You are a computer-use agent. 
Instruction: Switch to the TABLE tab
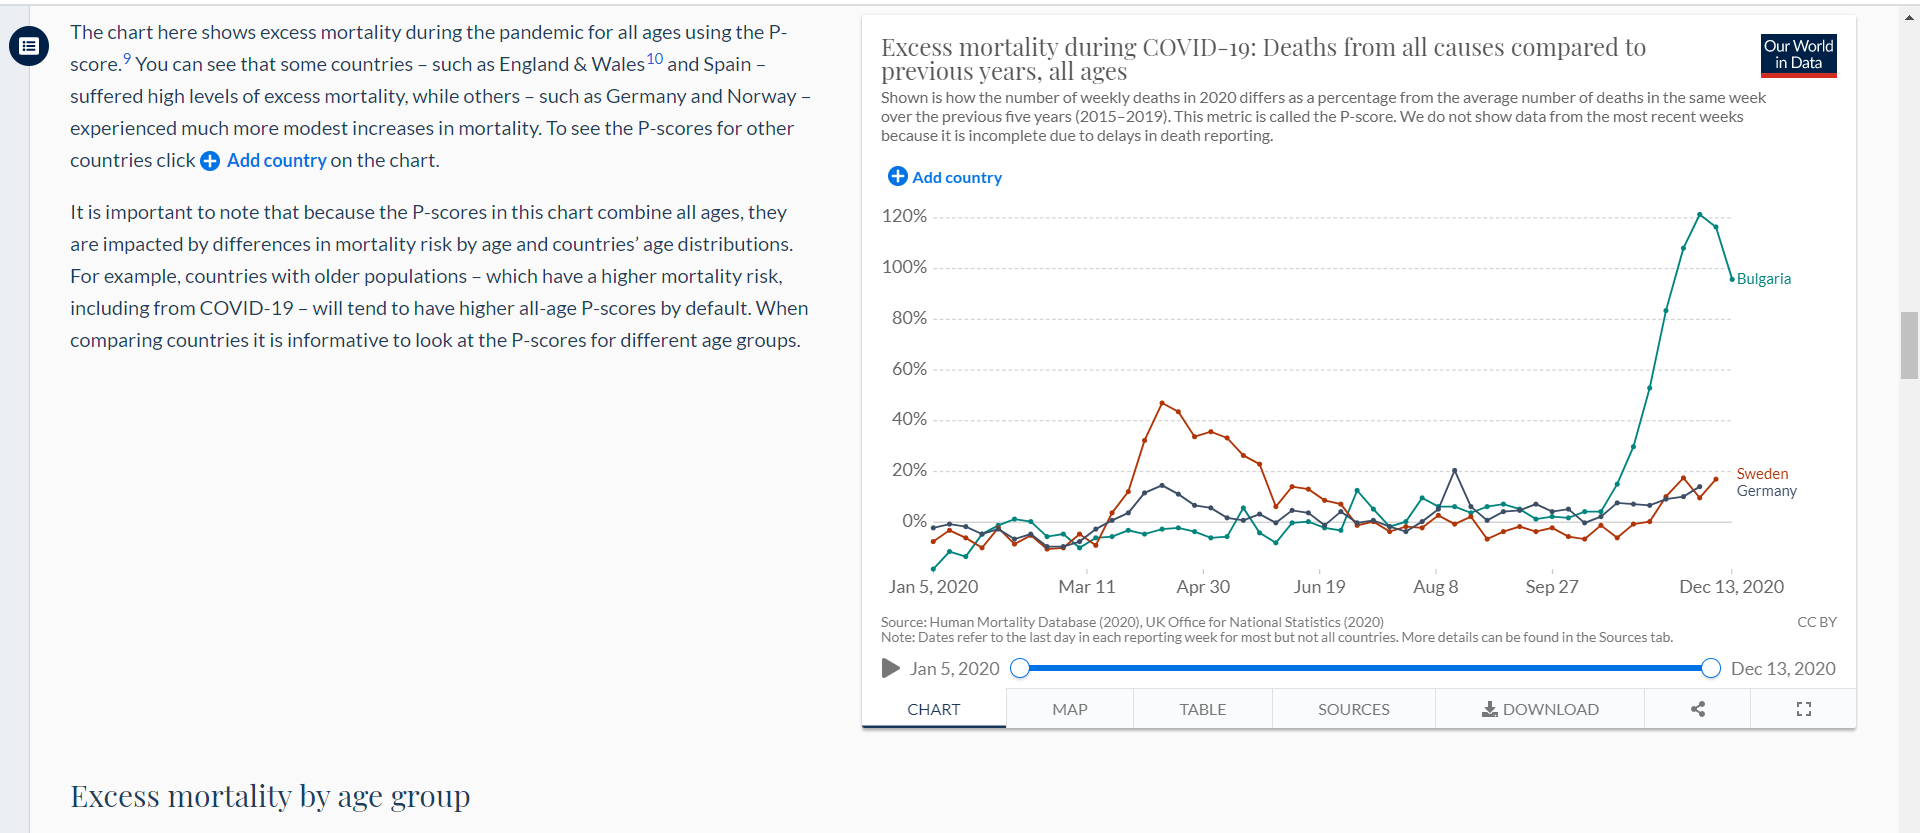click(x=1202, y=709)
